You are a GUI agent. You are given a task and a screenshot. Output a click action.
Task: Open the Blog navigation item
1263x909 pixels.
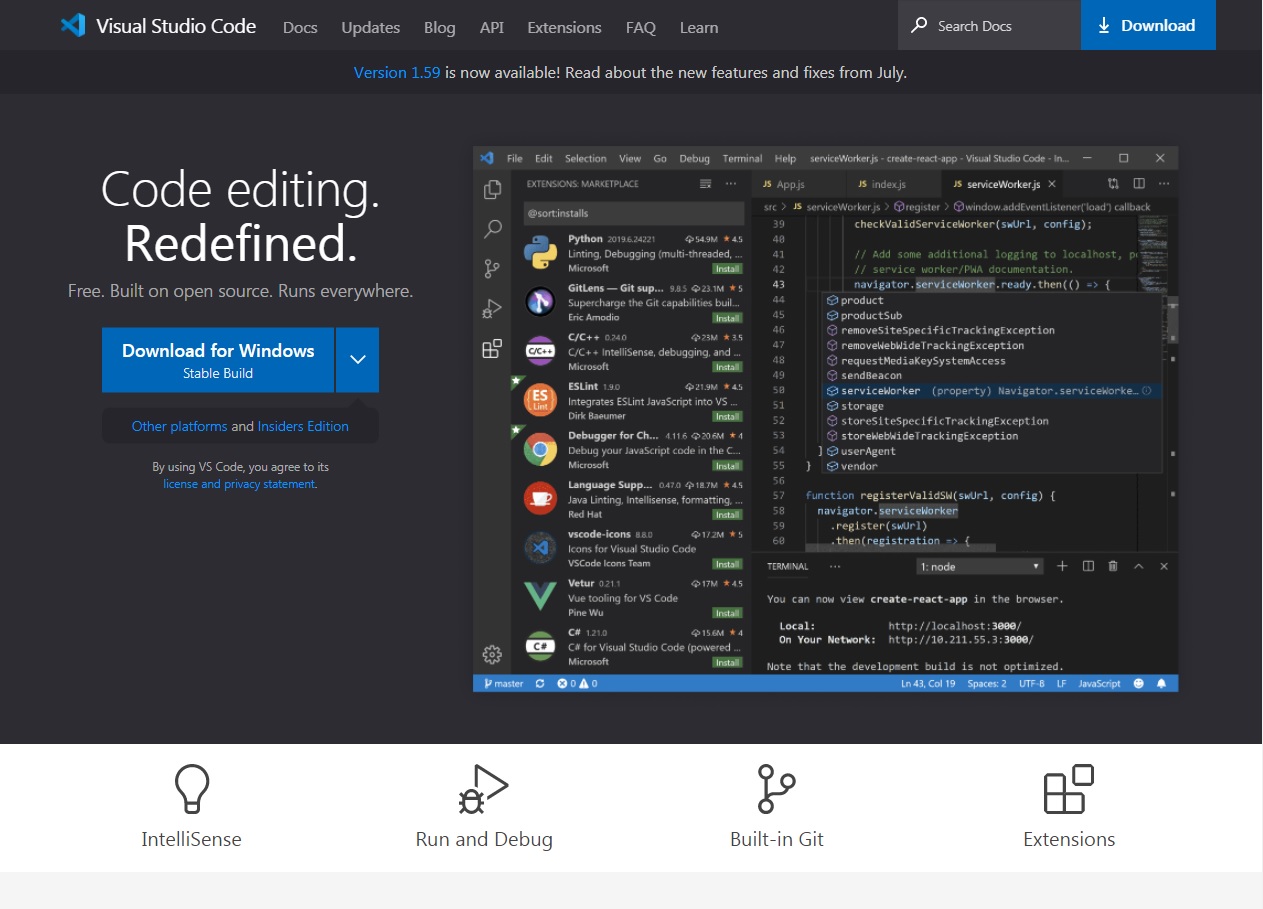(x=439, y=27)
